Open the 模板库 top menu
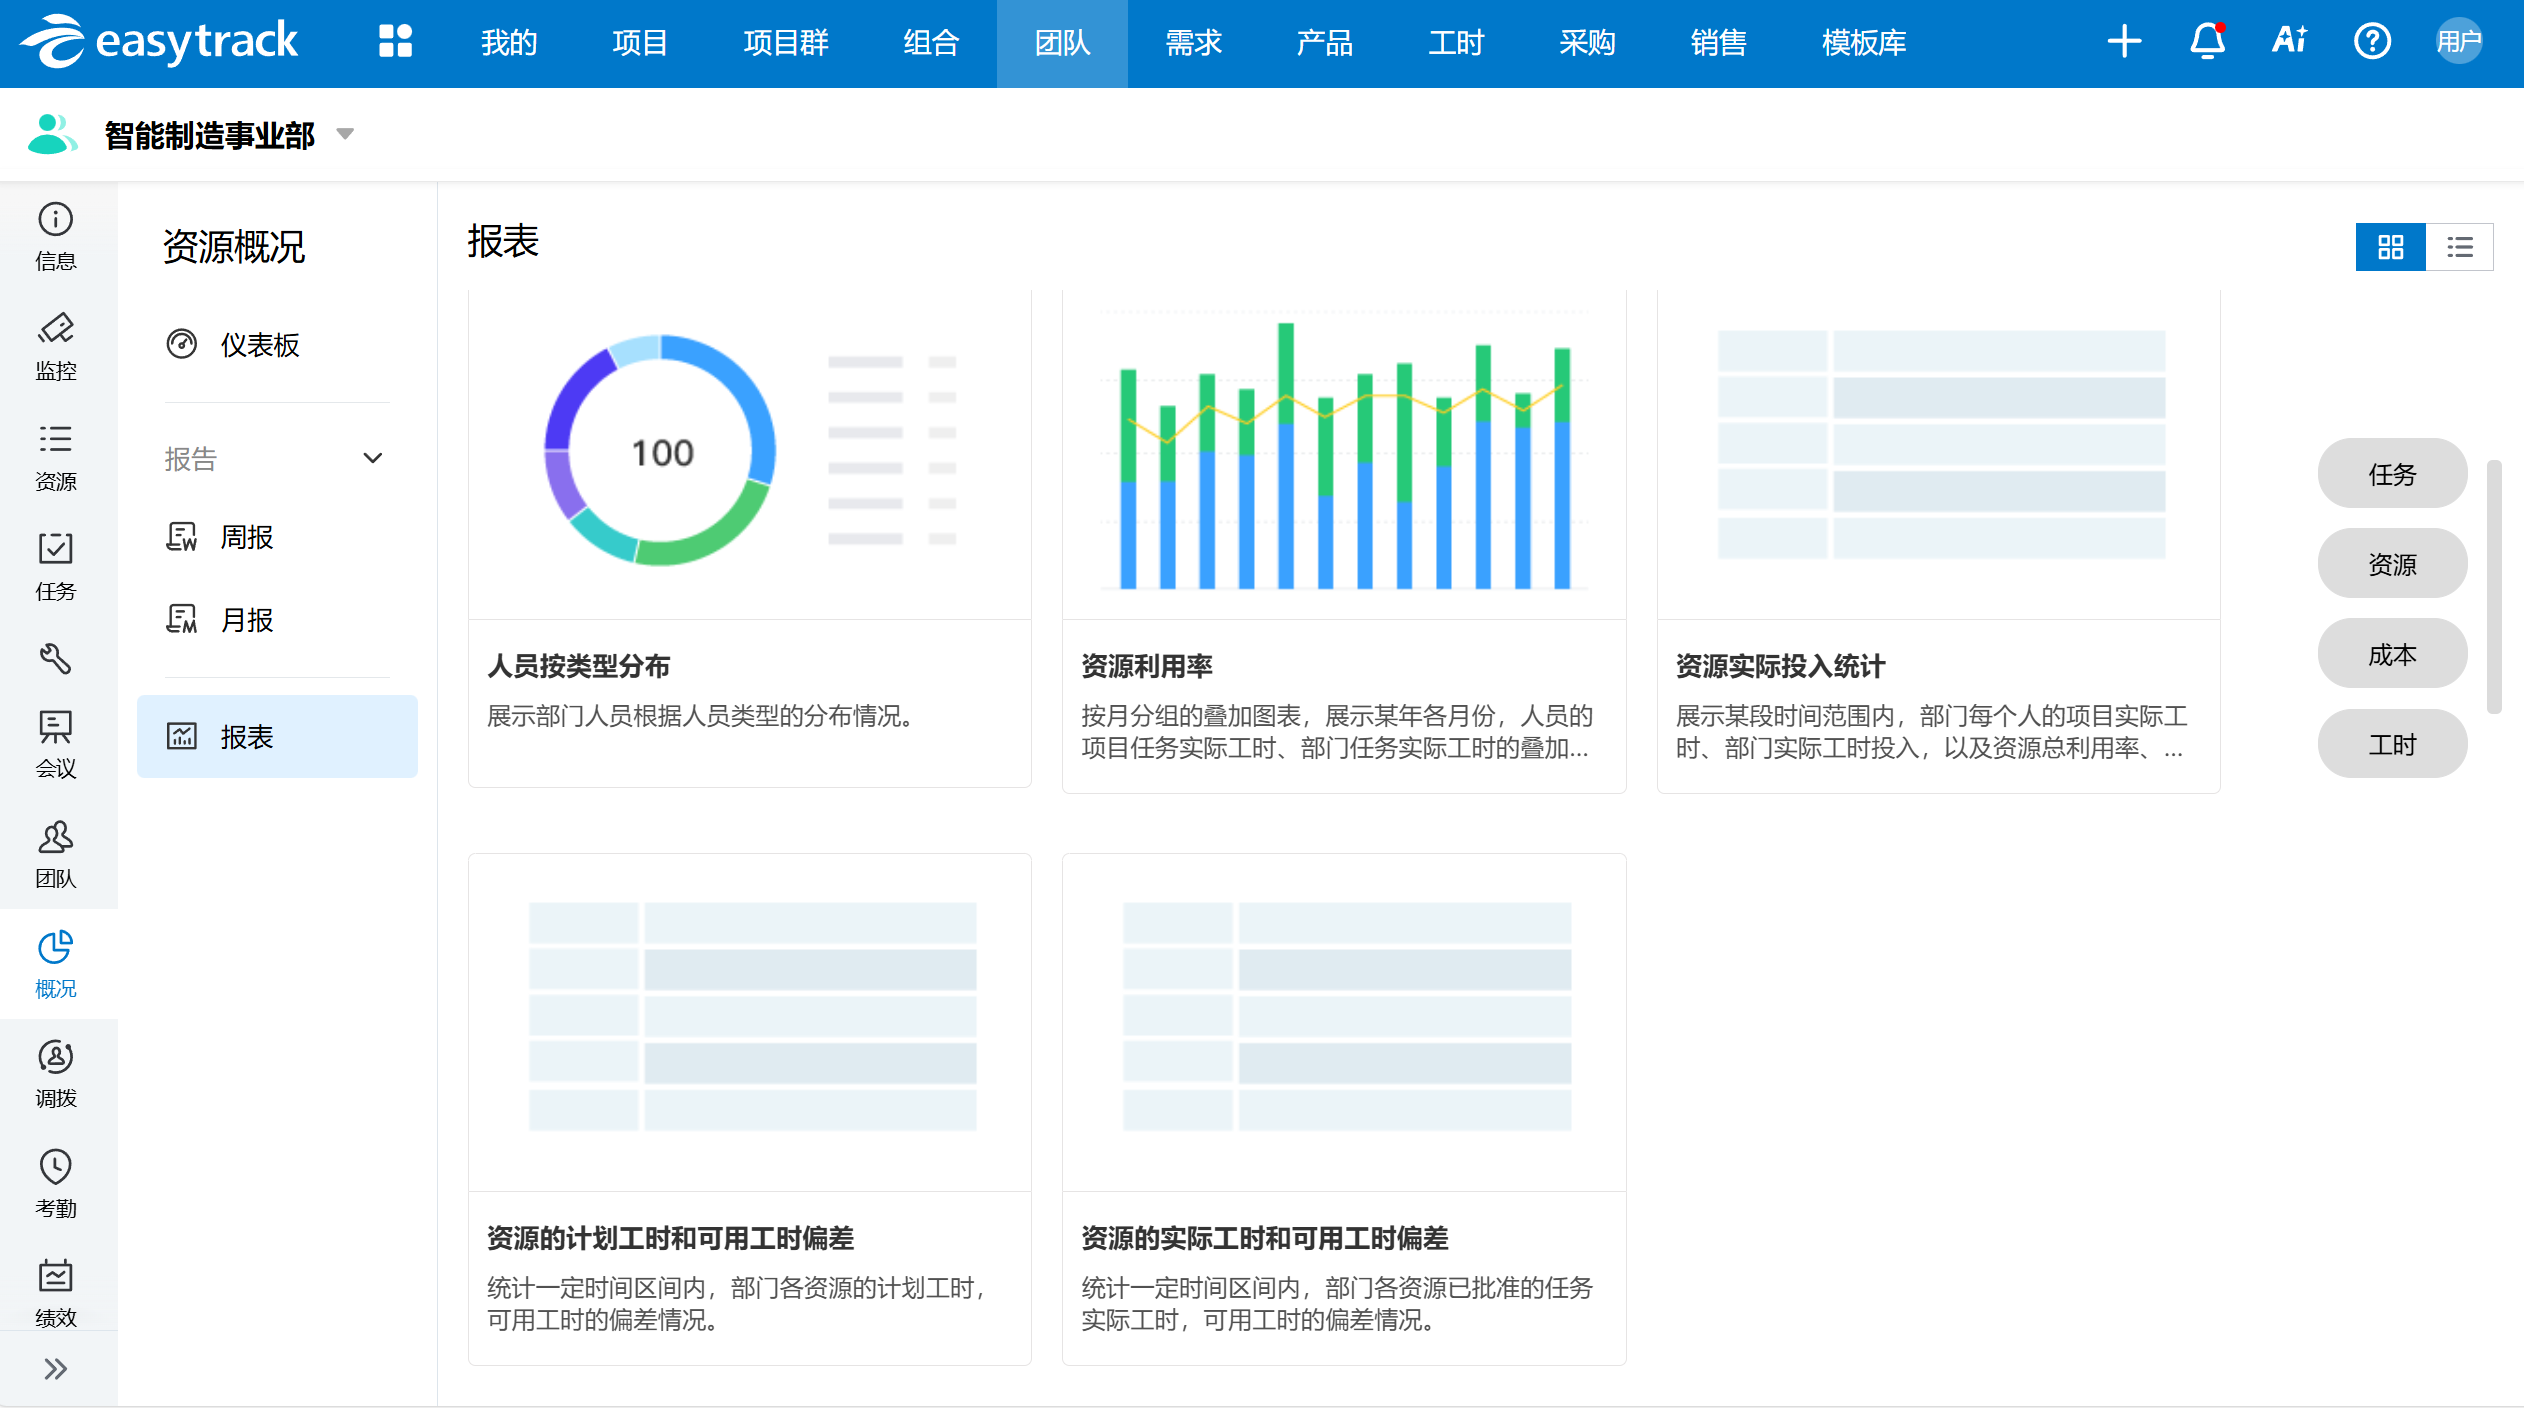2524x1408 pixels. [1864, 42]
